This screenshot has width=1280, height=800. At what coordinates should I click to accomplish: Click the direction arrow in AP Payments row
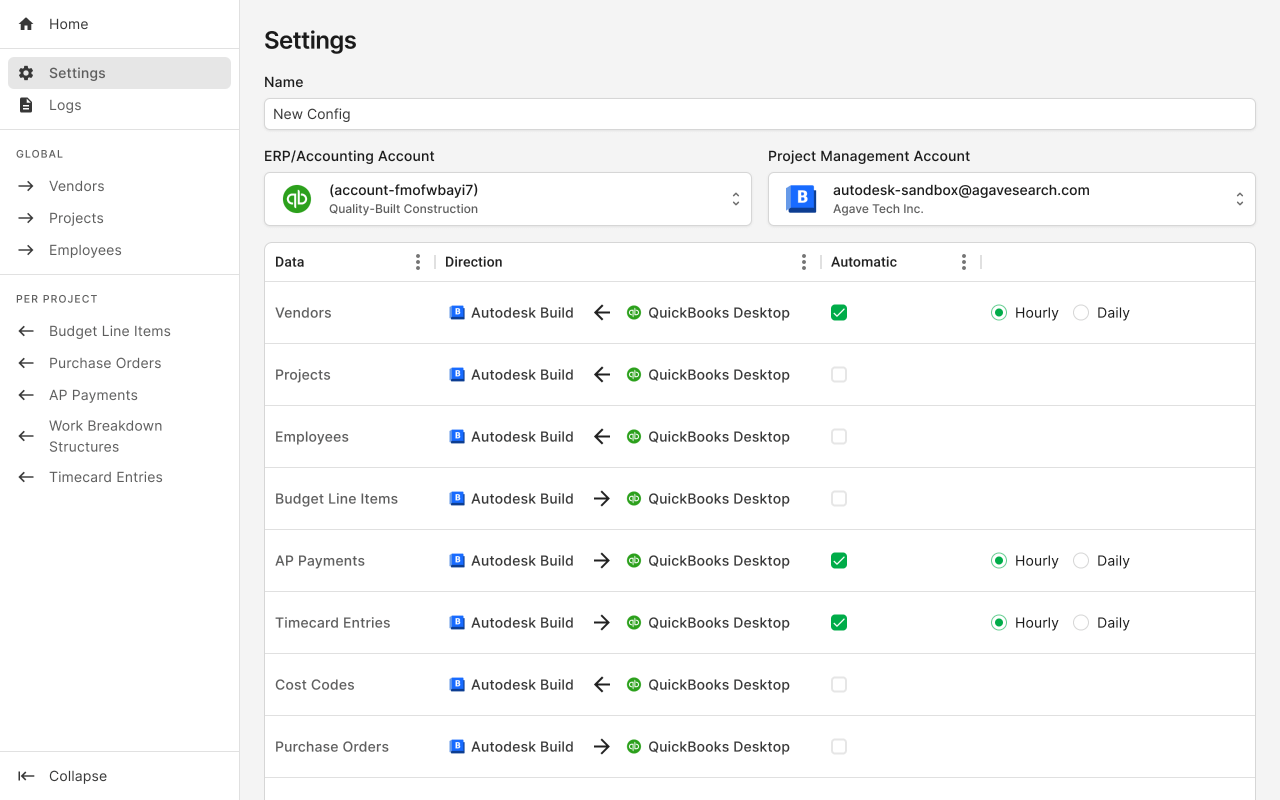(x=602, y=561)
